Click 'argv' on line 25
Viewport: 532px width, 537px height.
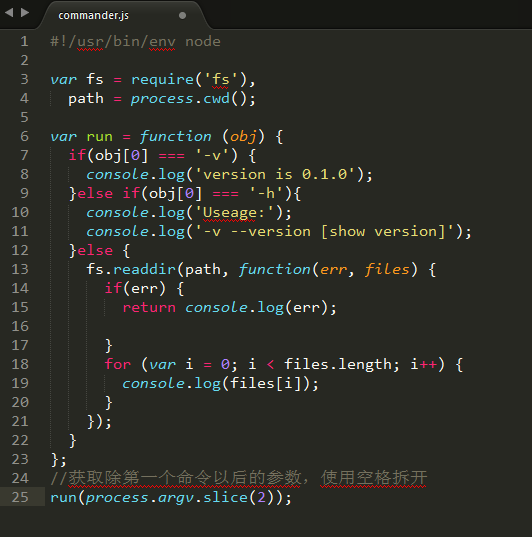tap(176, 498)
